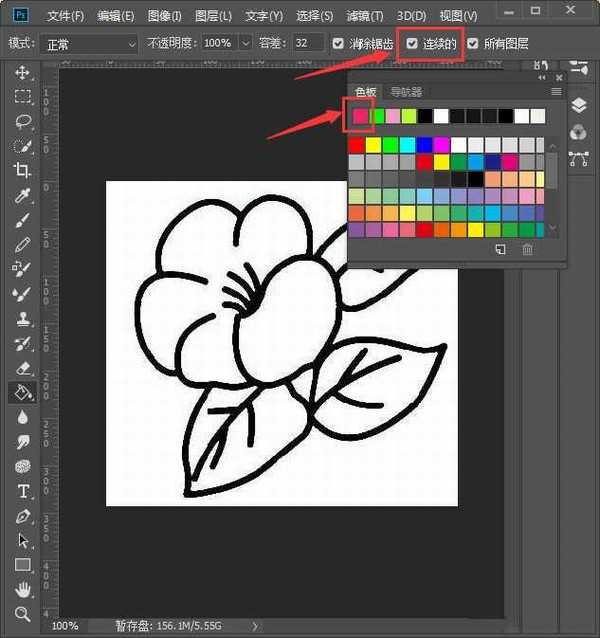Select the Move tool
Viewport: 600px width, 638px height.
click(22, 74)
